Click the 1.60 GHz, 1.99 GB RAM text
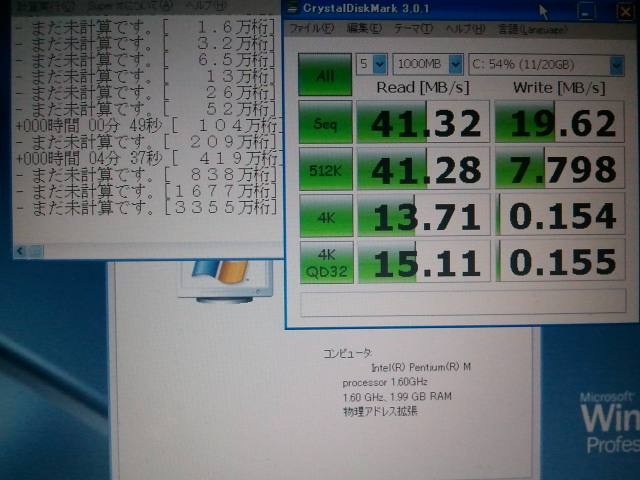 point(397,397)
